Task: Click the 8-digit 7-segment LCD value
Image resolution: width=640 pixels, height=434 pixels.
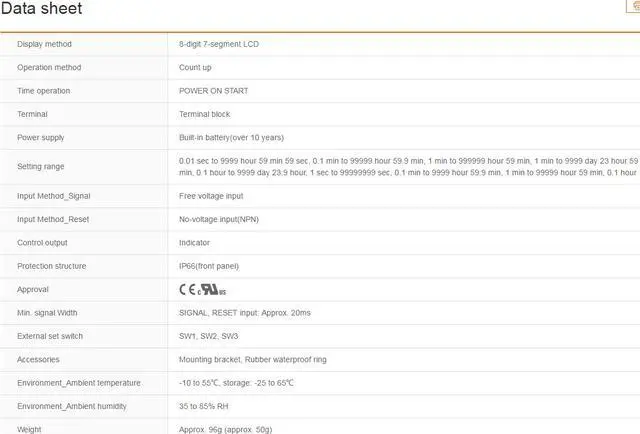Action: (x=219, y=44)
